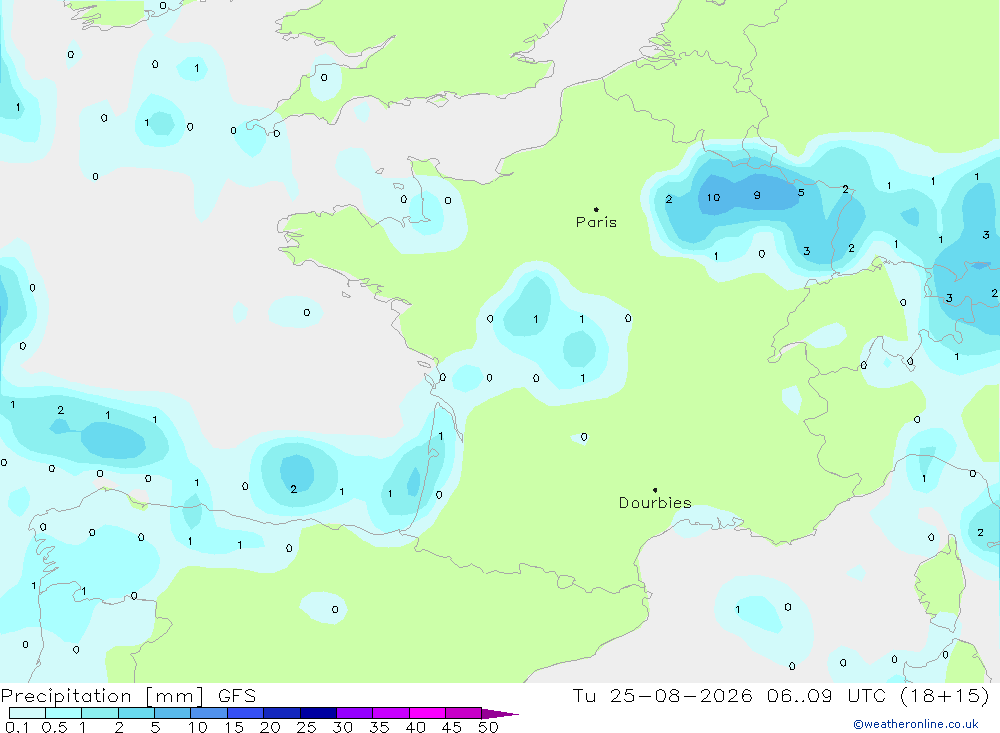Click the '50' legend scale label
Screen dimensions: 1000x733
[488, 727]
